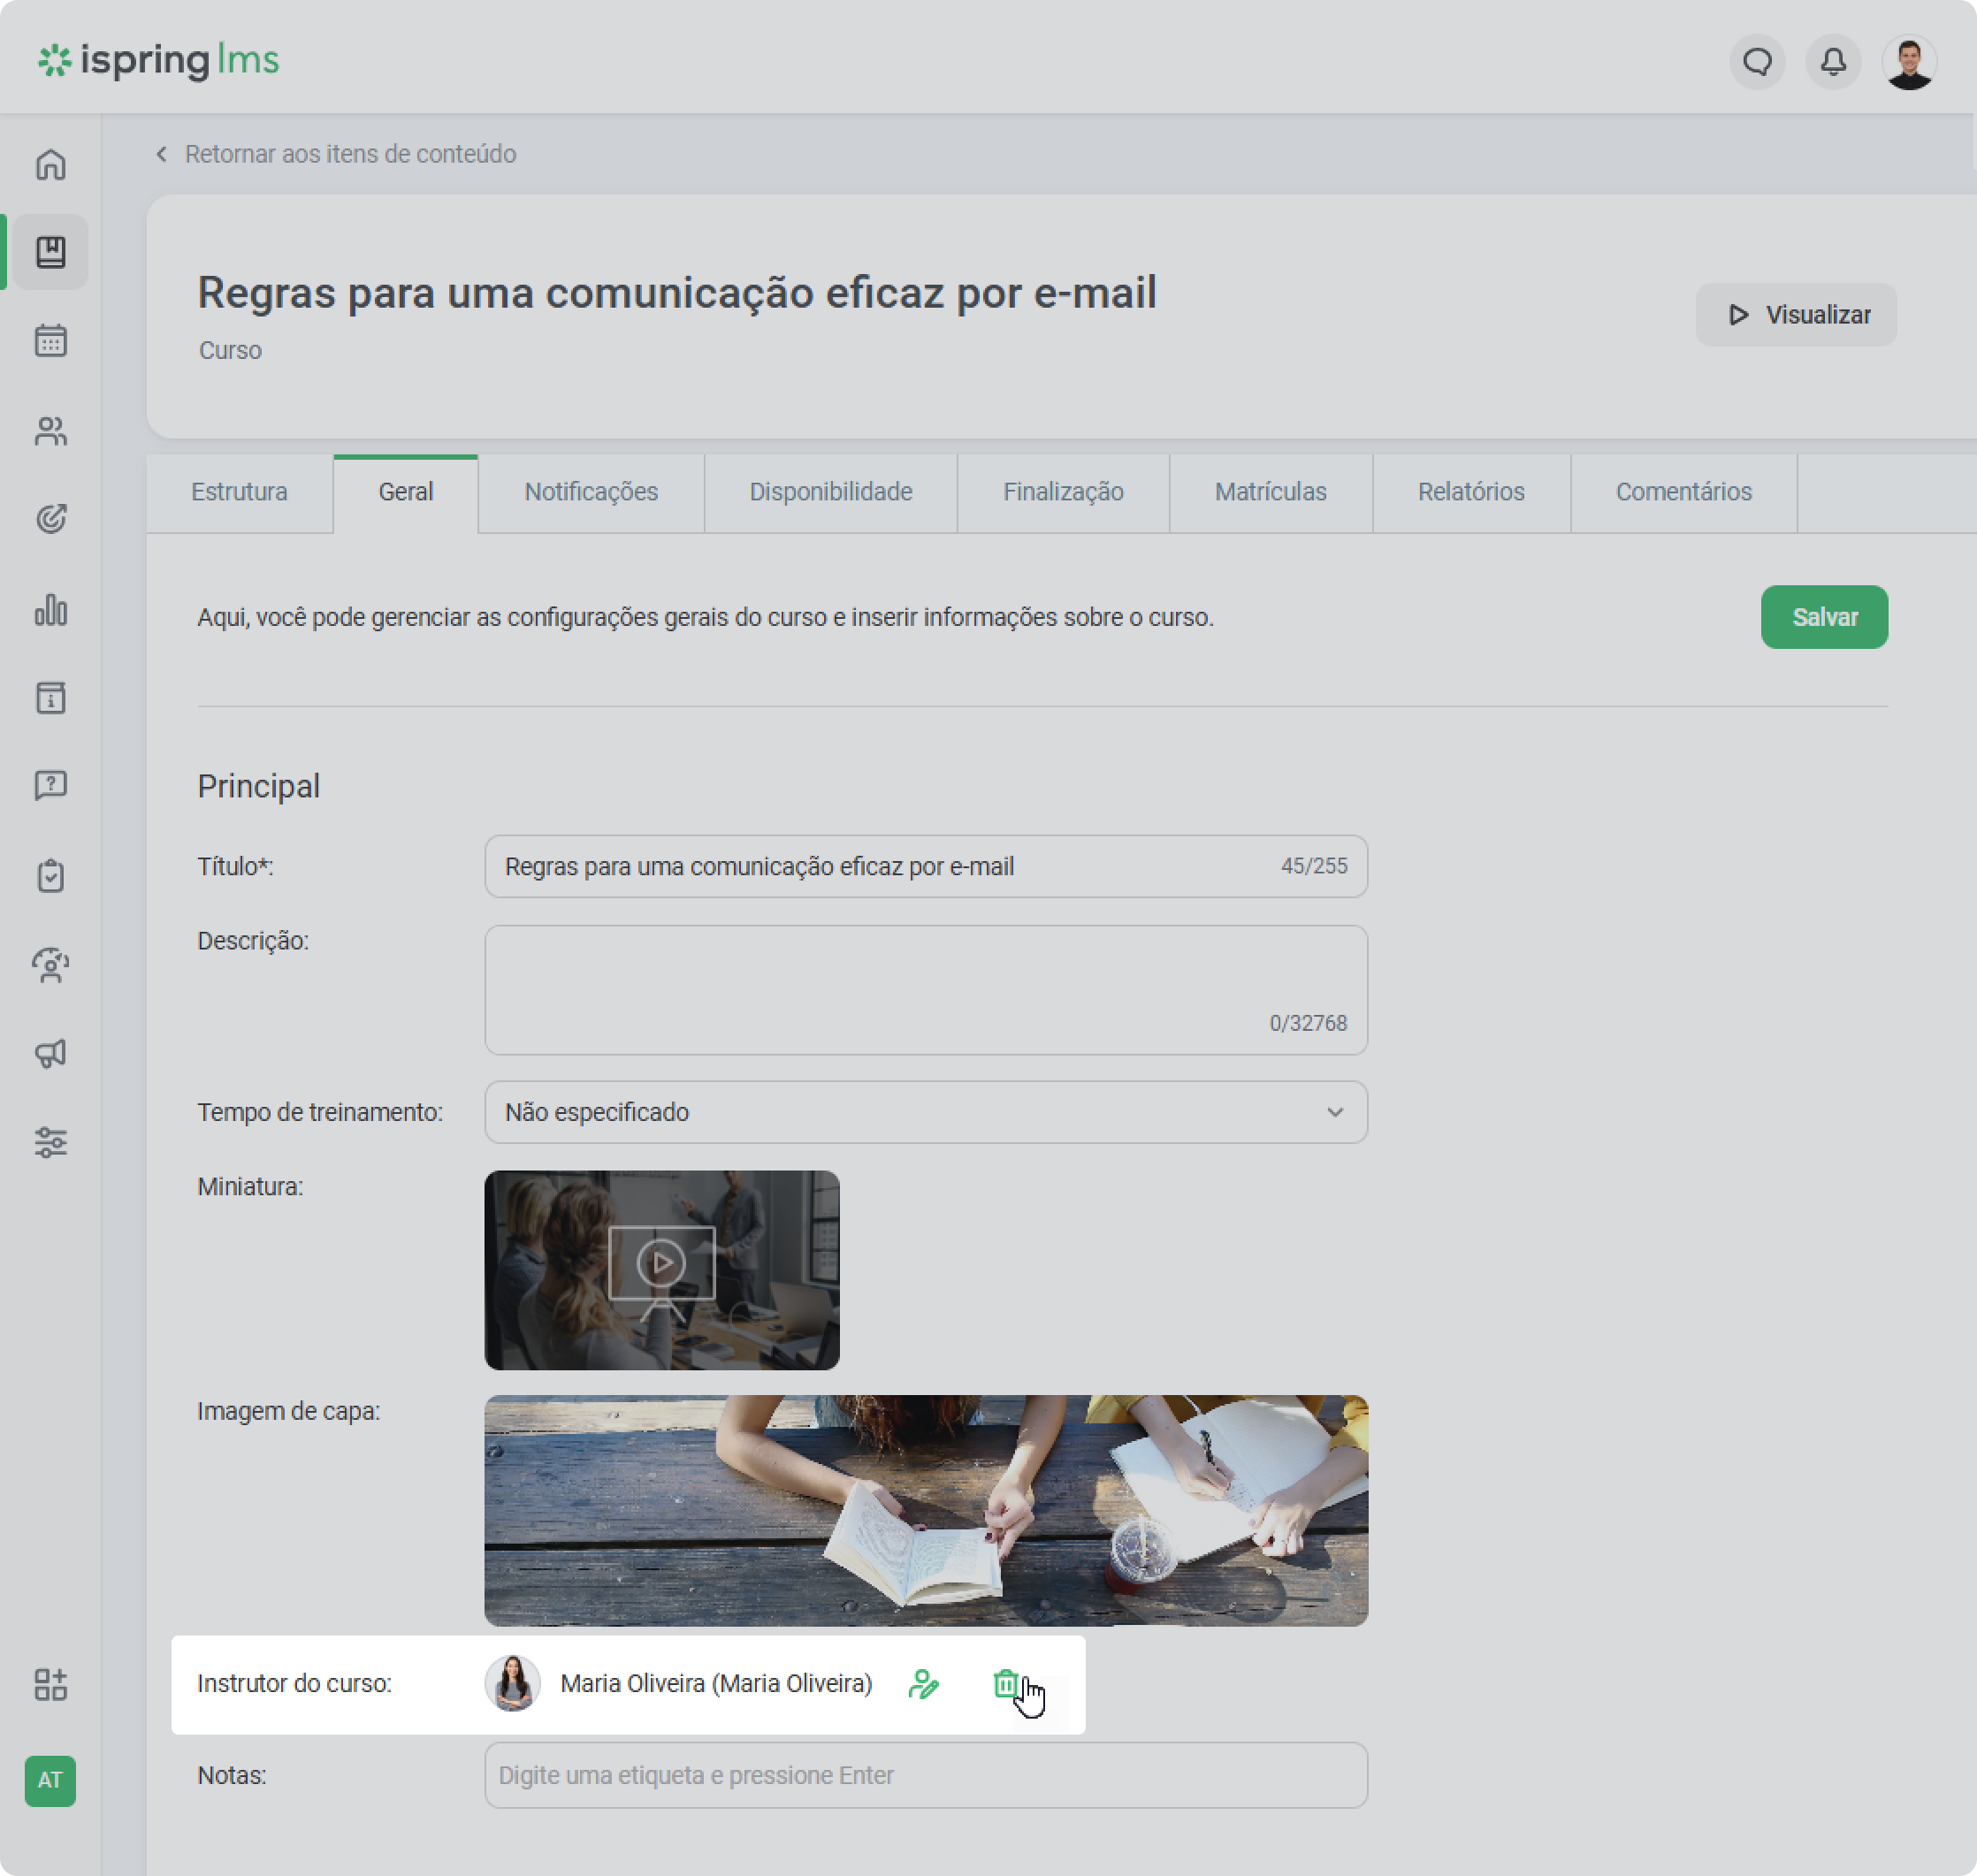The height and width of the screenshot is (1876, 1977).
Task: Click the Descrição text area
Action: [925, 990]
